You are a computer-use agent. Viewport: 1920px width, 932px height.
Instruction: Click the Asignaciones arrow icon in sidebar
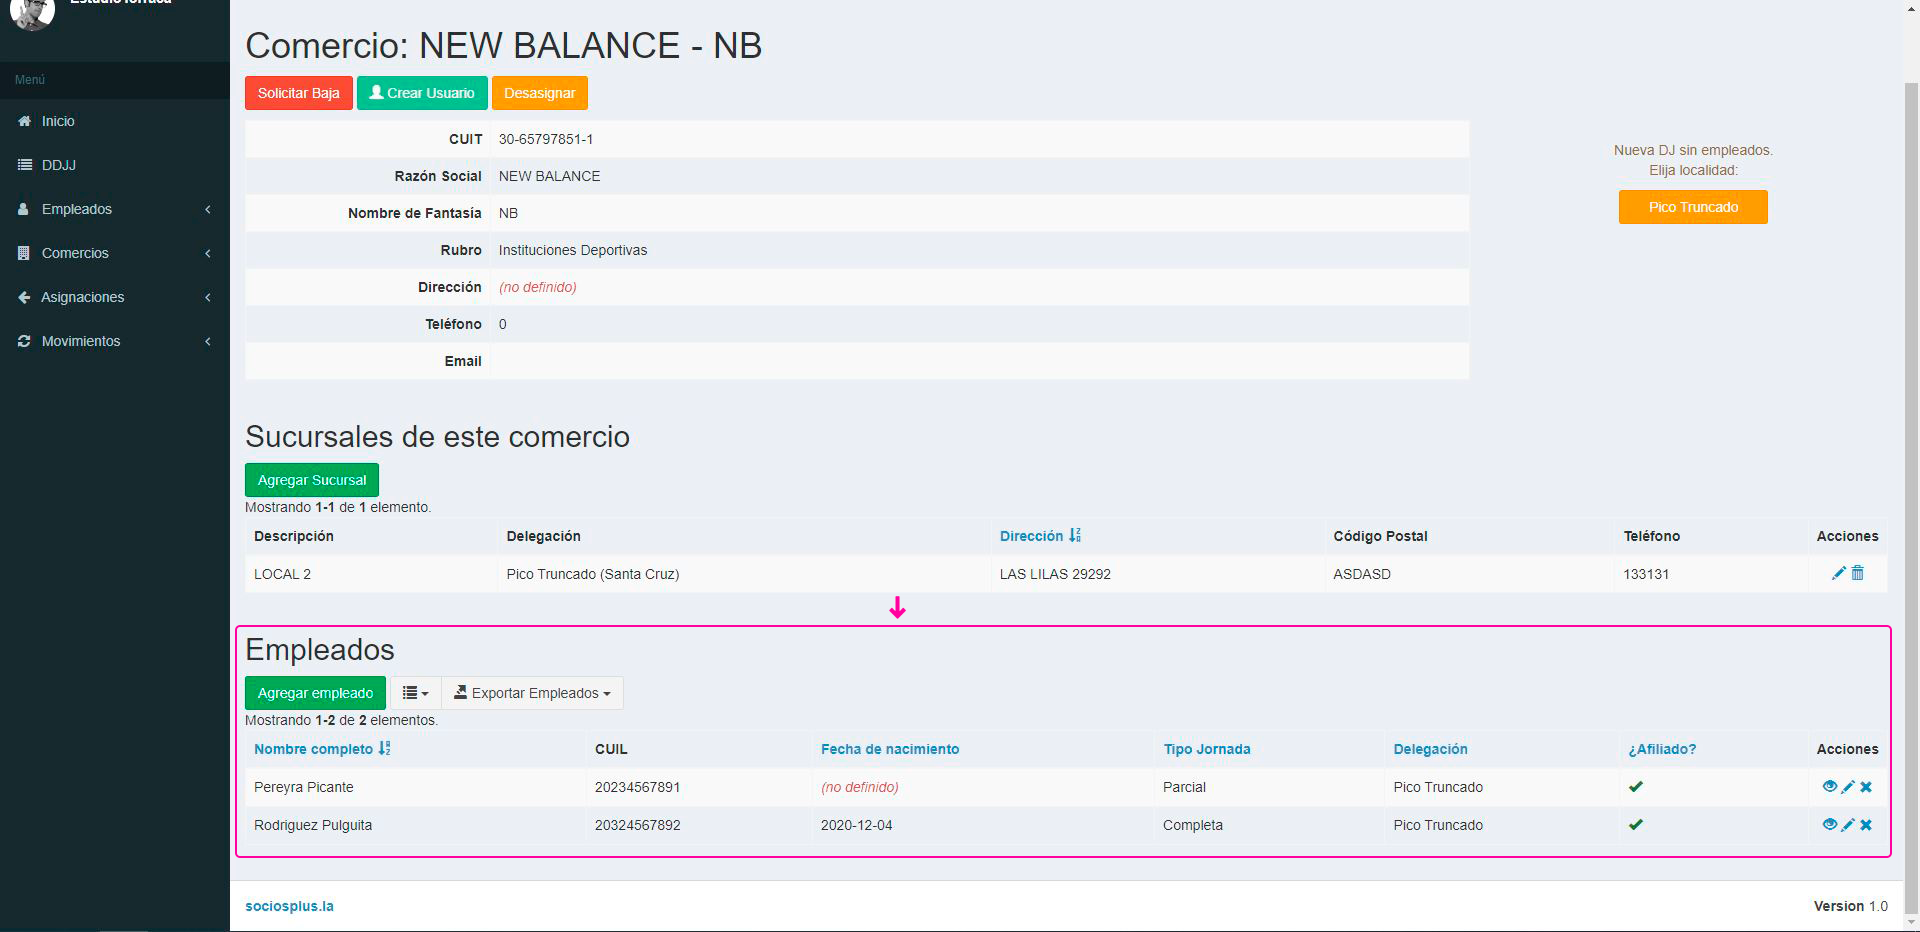(x=24, y=297)
